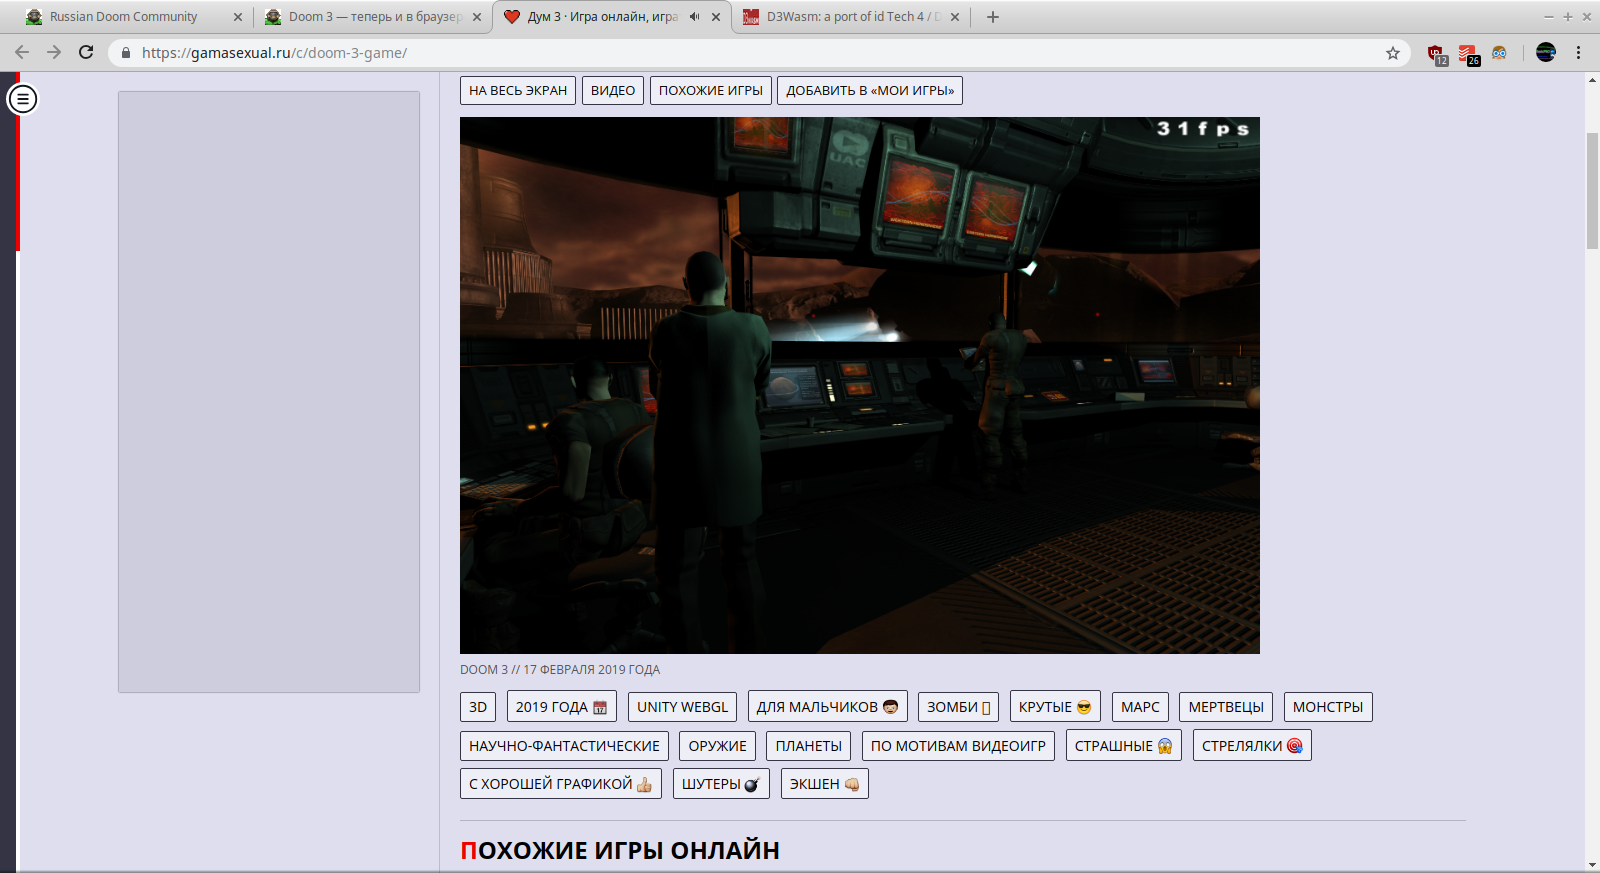Reload the page with the refresh icon
This screenshot has height=873, width=1600.
click(86, 52)
